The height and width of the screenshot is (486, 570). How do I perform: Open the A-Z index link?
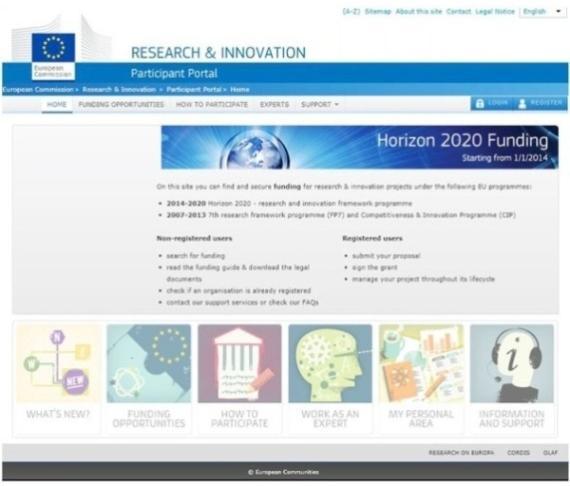(x=351, y=11)
